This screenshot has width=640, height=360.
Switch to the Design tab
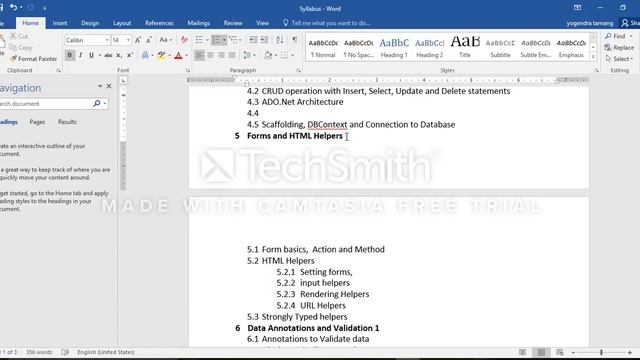tap(90, 23)
